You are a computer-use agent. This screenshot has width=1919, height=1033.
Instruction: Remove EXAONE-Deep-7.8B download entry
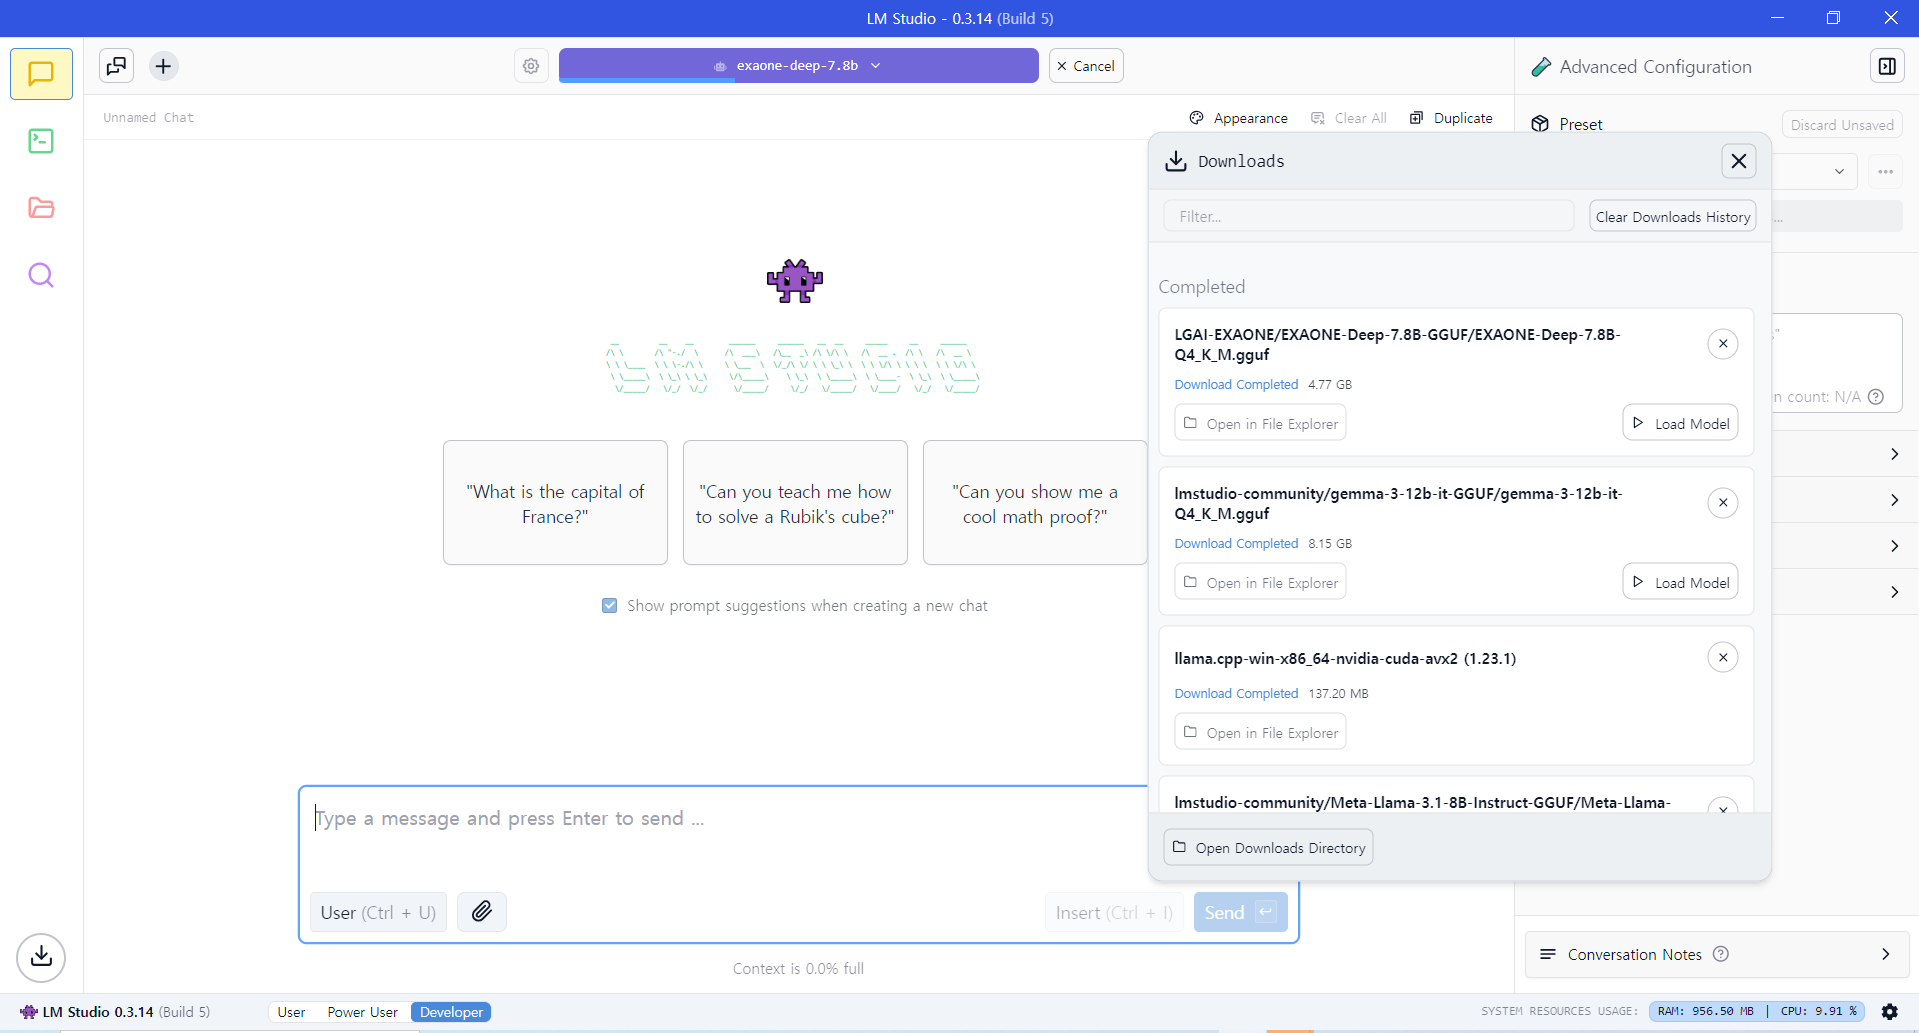1723,344
